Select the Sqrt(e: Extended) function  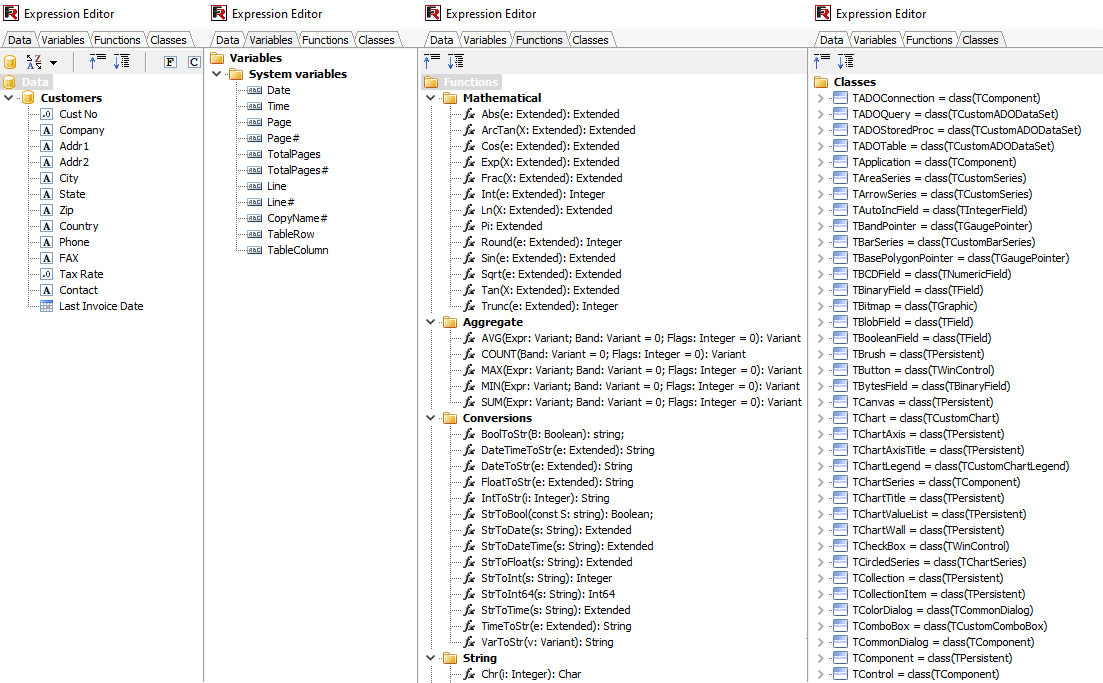coord(551,274)
